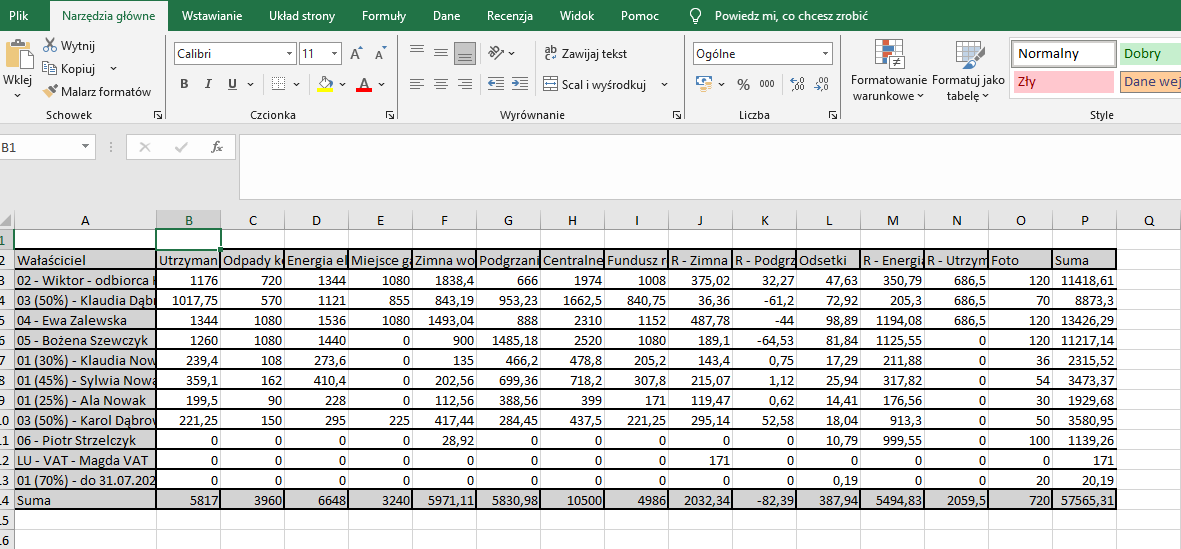Click the Malarz formatów brush icon
1181x549 pixels.
(51, 92)
